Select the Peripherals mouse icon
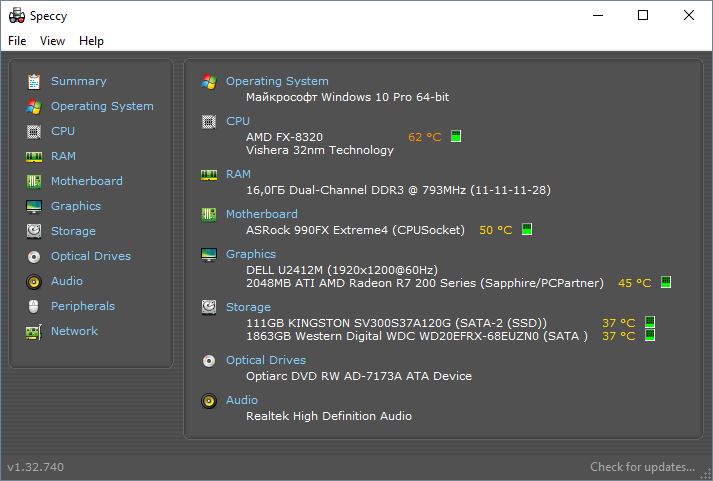This screenshot has height=481, width=713. 34,306
